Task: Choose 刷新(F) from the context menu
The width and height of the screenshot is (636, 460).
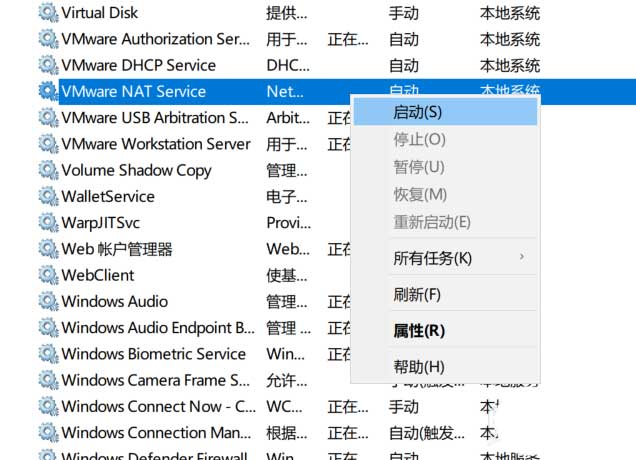Action: 445,294
